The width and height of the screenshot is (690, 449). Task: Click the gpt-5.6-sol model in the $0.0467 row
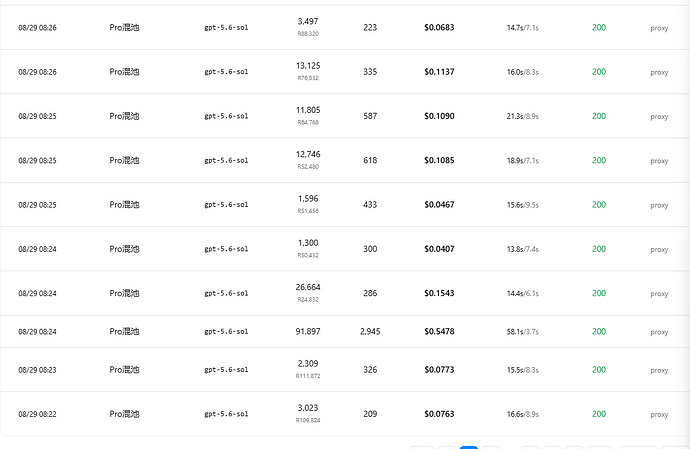226,205
